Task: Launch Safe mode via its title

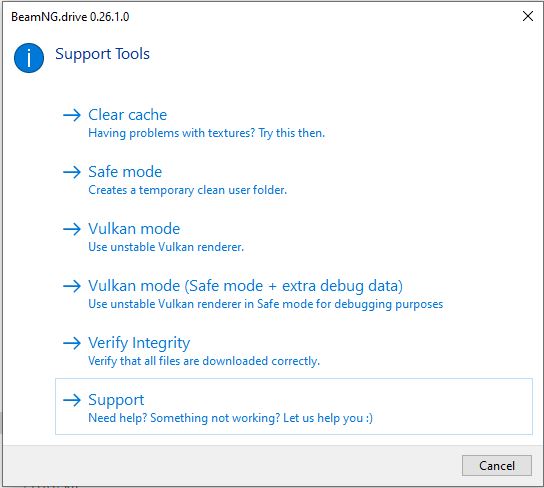Action: [x=125, y=172]
